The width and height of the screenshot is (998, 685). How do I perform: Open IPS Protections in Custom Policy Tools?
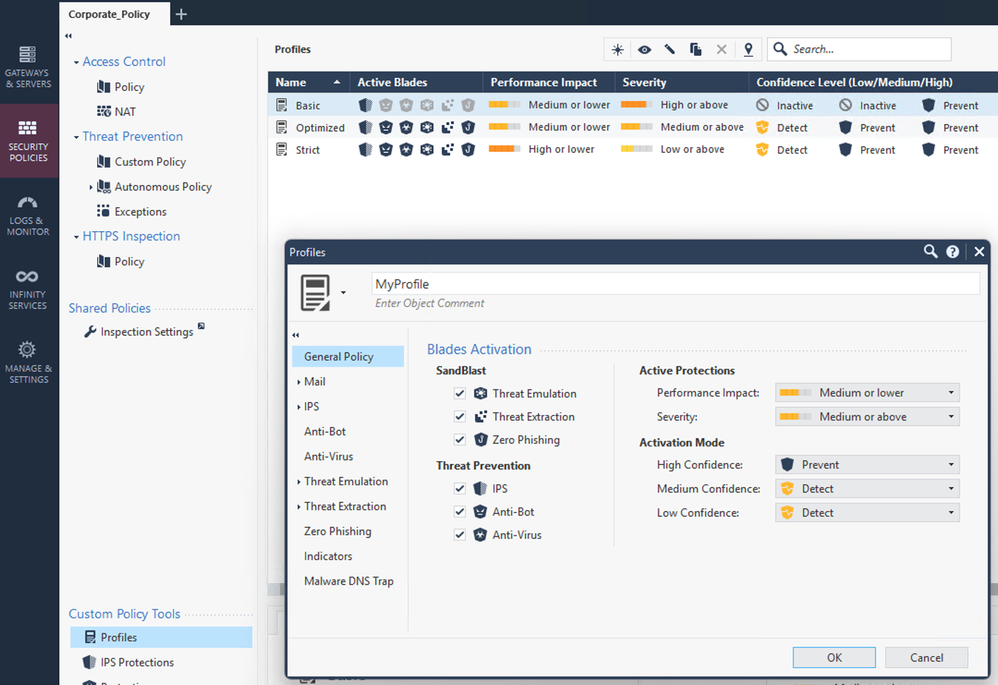137,662
